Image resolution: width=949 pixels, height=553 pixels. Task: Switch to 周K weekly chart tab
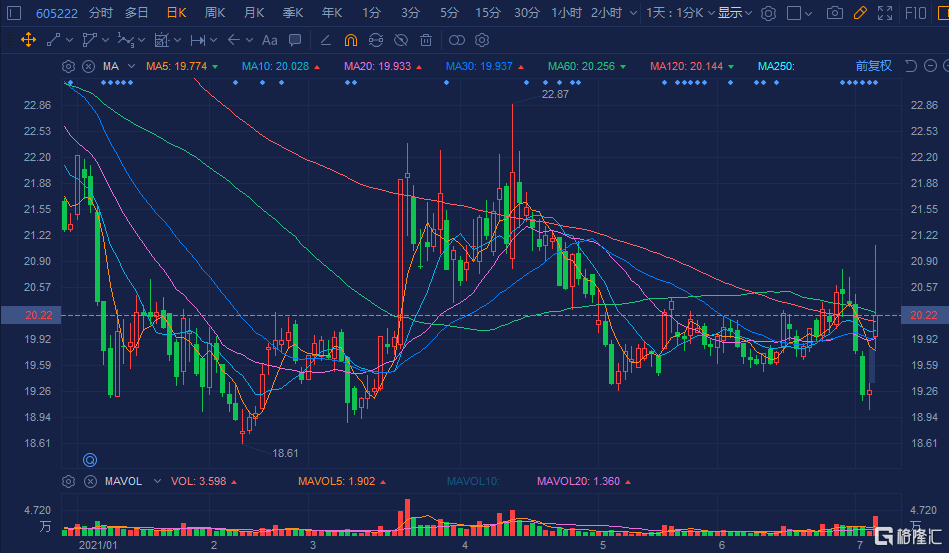click(215, 13)
